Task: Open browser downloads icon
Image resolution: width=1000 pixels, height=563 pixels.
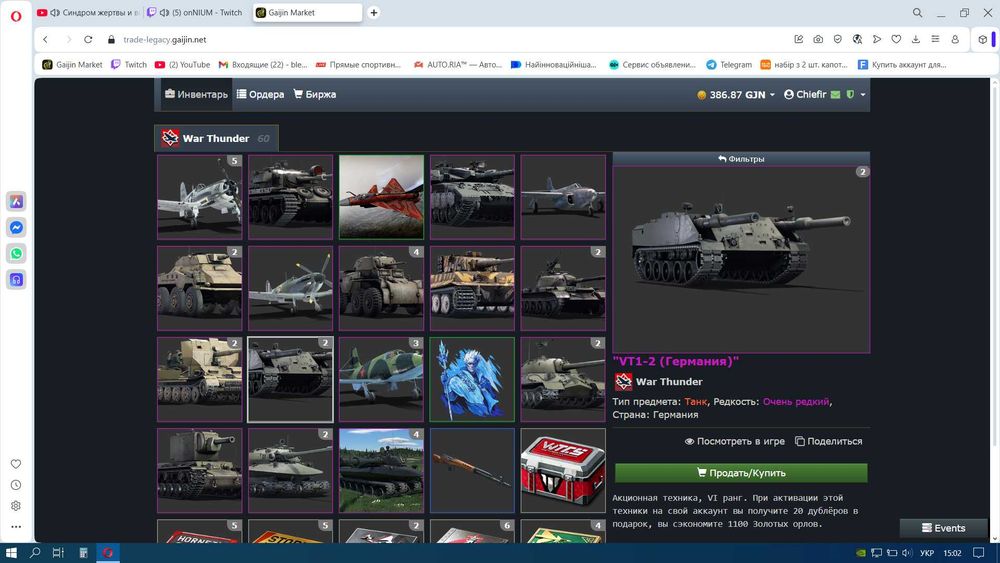Action: click(916, 40)
